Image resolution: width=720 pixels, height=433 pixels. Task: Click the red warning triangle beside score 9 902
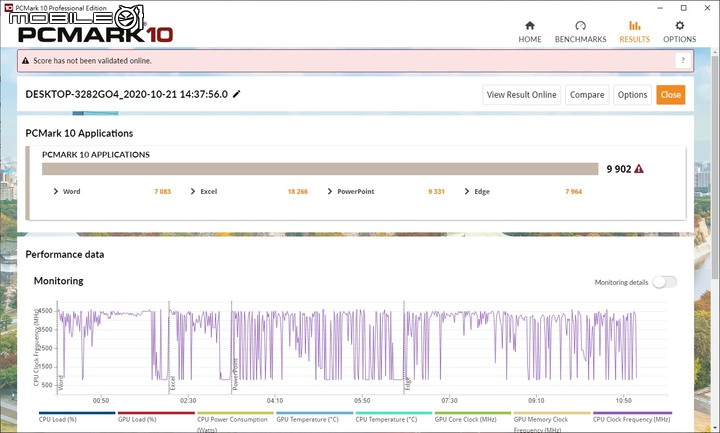pyautogui.click(x=639, y=169)
